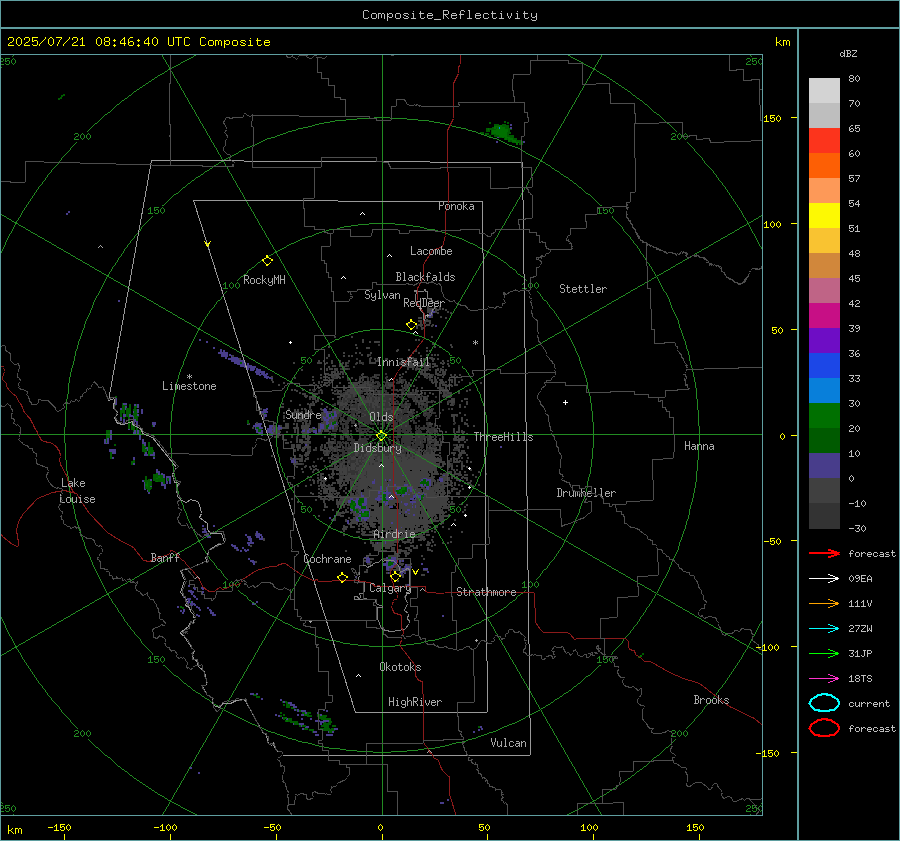Click the Lacombe label
The width and height of the screenshot is (900, 841).
(x=431, y=251)
